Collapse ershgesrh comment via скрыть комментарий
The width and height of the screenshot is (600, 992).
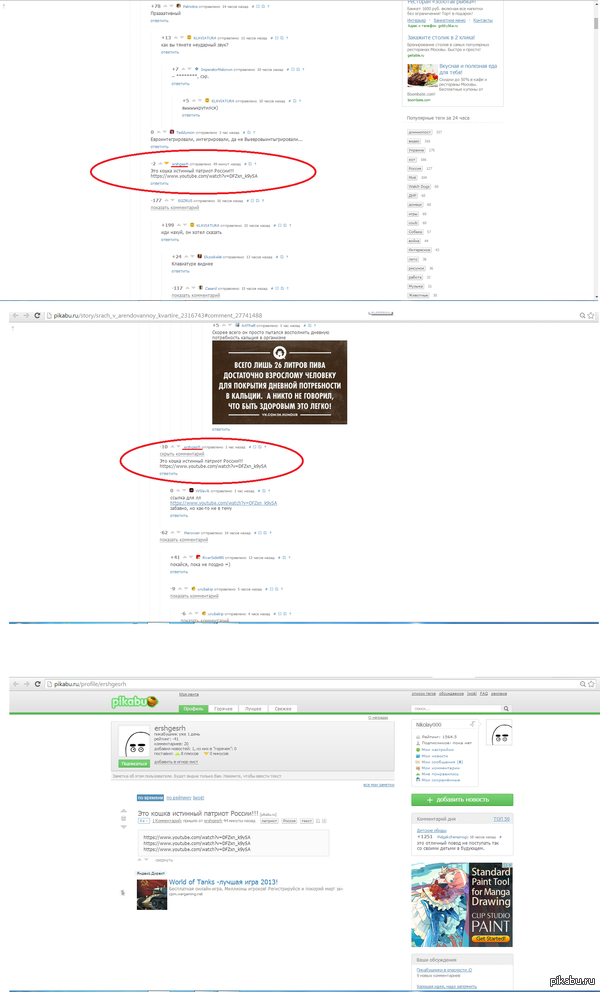pyautogui.click(x=182, y=453)
